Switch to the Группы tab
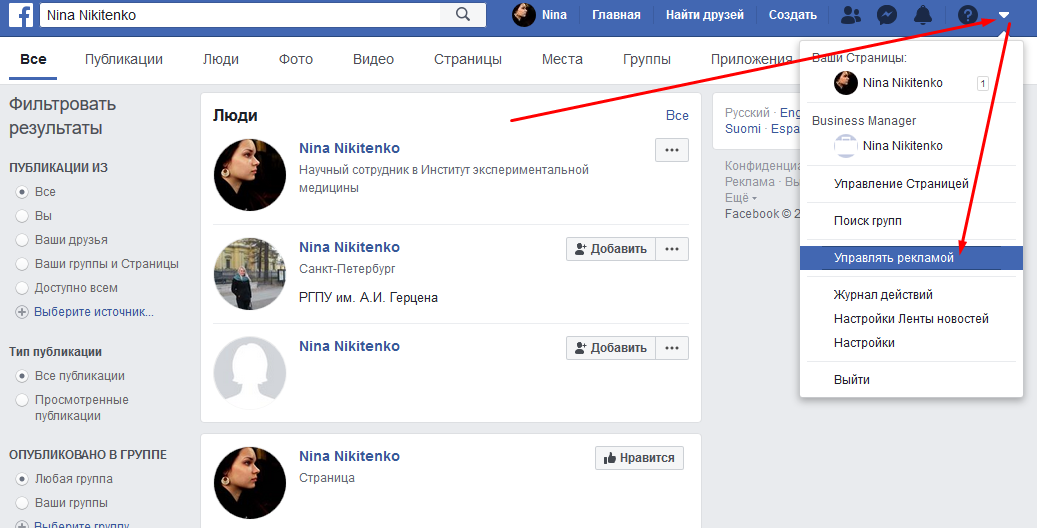Viewport: 1037px width, 528px height. tap(647, 59)
